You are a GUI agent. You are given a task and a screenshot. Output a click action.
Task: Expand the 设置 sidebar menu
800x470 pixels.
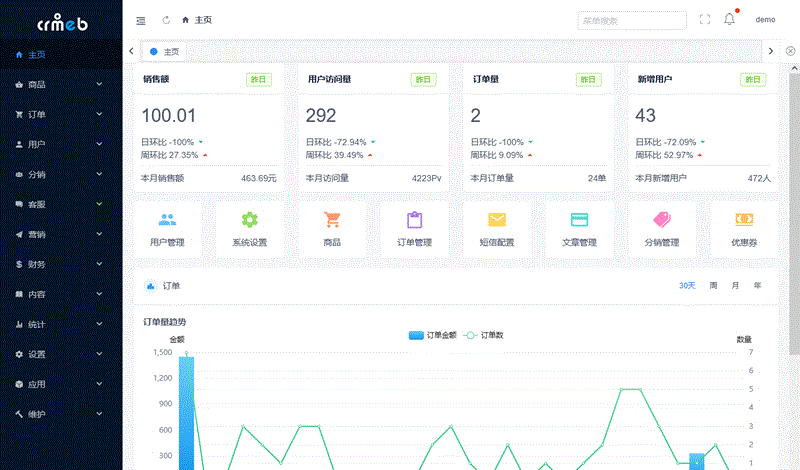(60, 355)
